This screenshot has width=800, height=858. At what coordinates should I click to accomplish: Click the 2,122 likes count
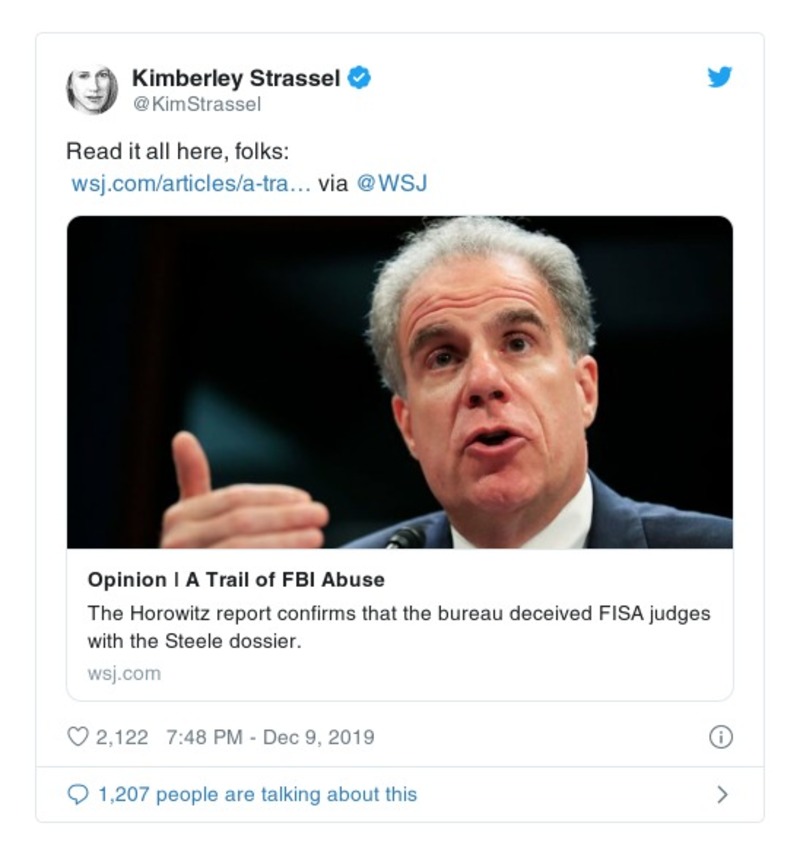[122, 737]
